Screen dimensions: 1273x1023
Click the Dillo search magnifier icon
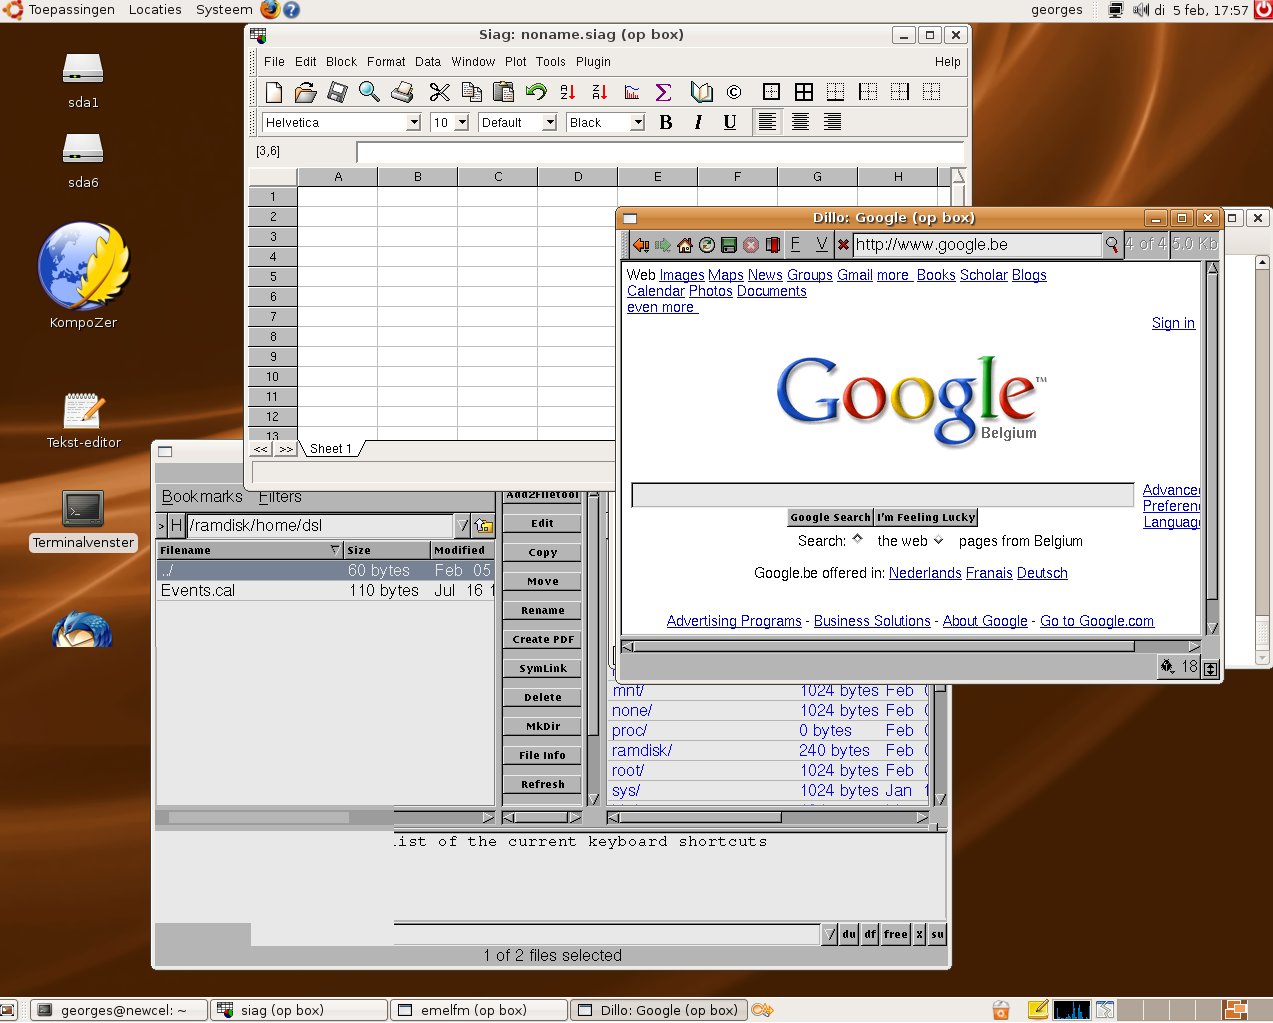[1112, 245]
